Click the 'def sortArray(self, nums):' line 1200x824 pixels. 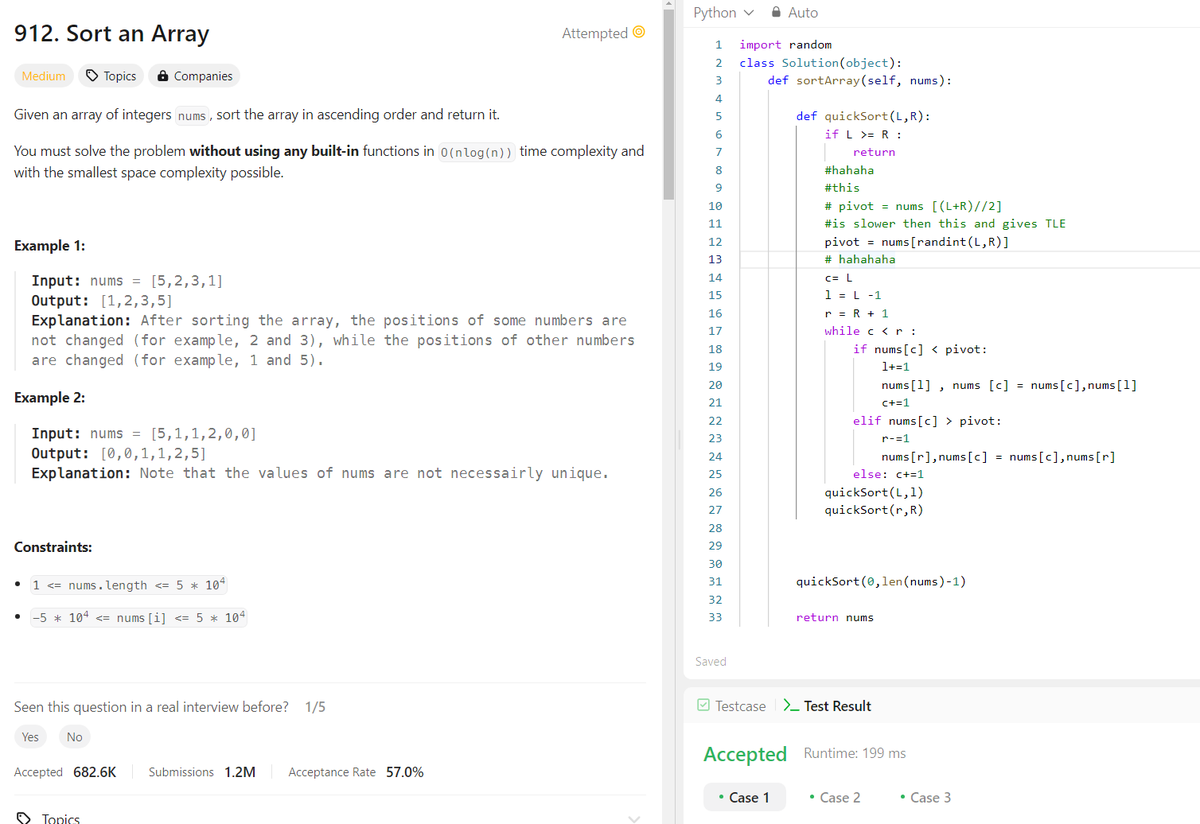tap(859, 81)
